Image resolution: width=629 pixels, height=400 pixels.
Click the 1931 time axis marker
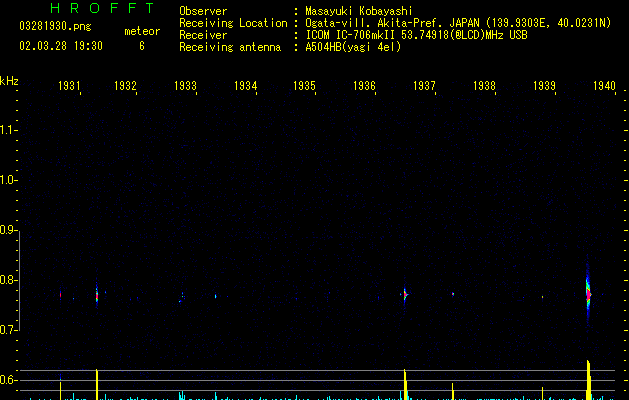pos(69,86)
